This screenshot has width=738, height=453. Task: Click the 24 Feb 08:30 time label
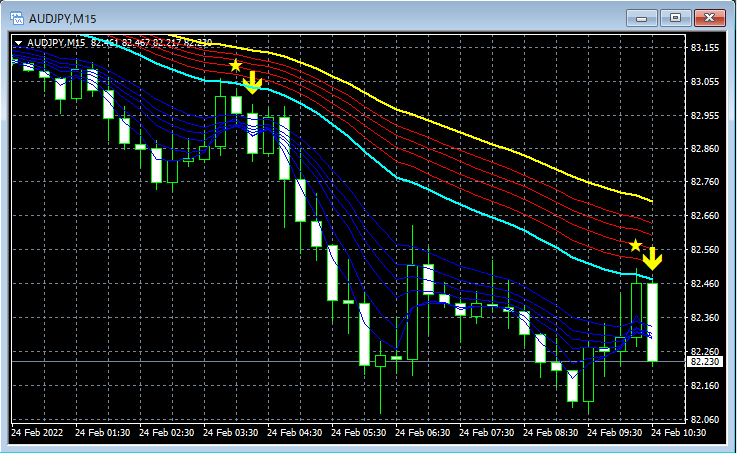tap(551, 432)
